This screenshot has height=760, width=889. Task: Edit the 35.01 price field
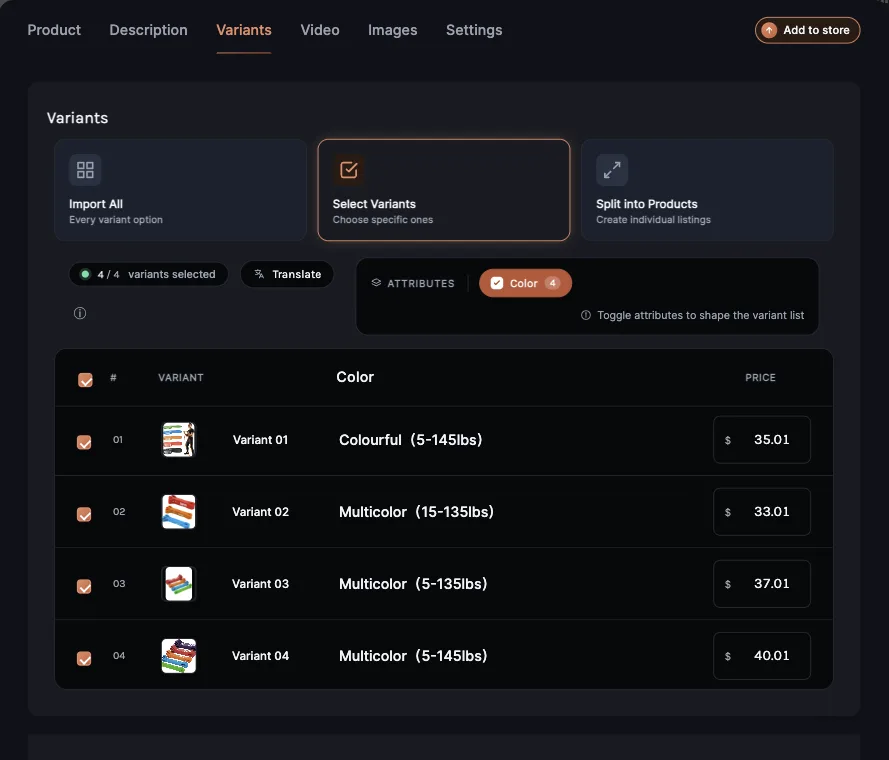click(761, 440)
